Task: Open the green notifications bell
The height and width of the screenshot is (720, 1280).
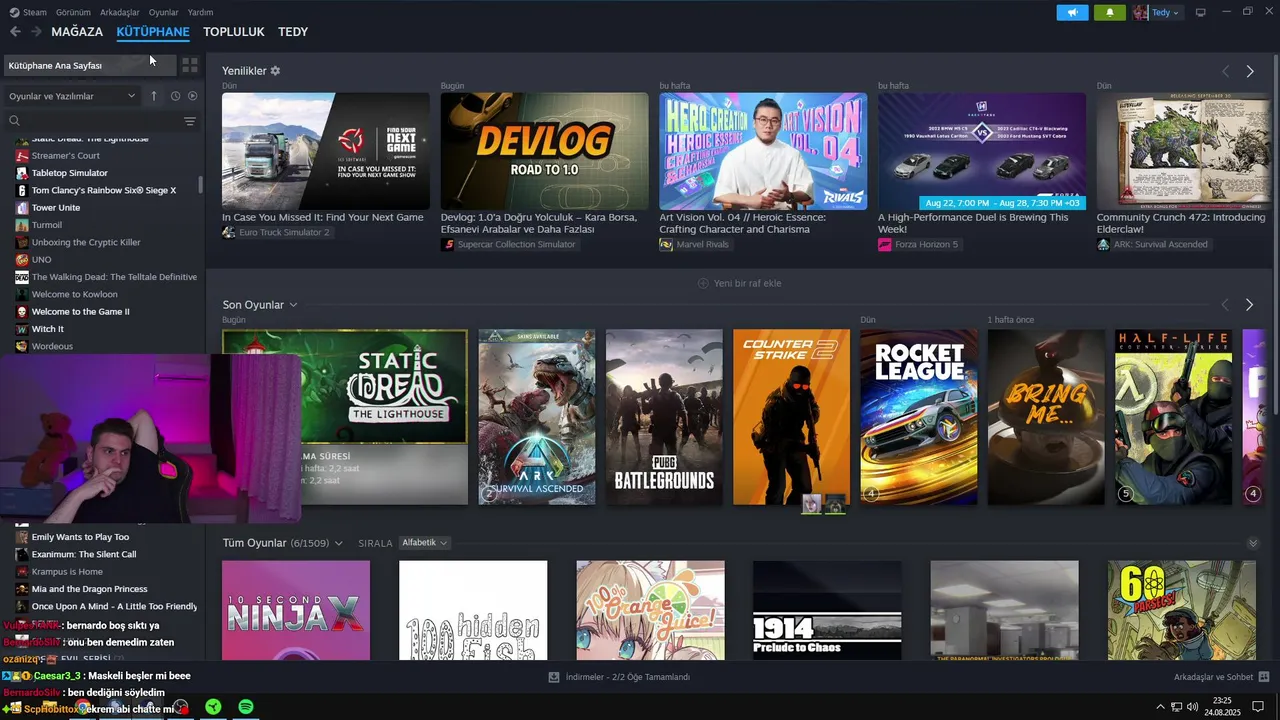Action: tap(1109, 12)
